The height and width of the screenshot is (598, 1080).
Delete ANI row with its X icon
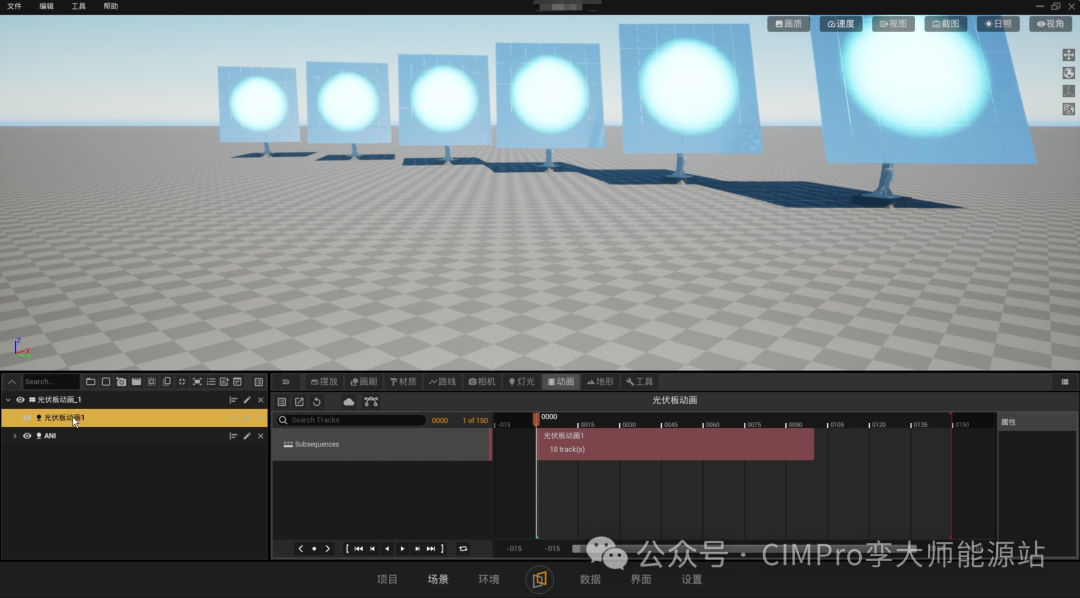[260, 436]
